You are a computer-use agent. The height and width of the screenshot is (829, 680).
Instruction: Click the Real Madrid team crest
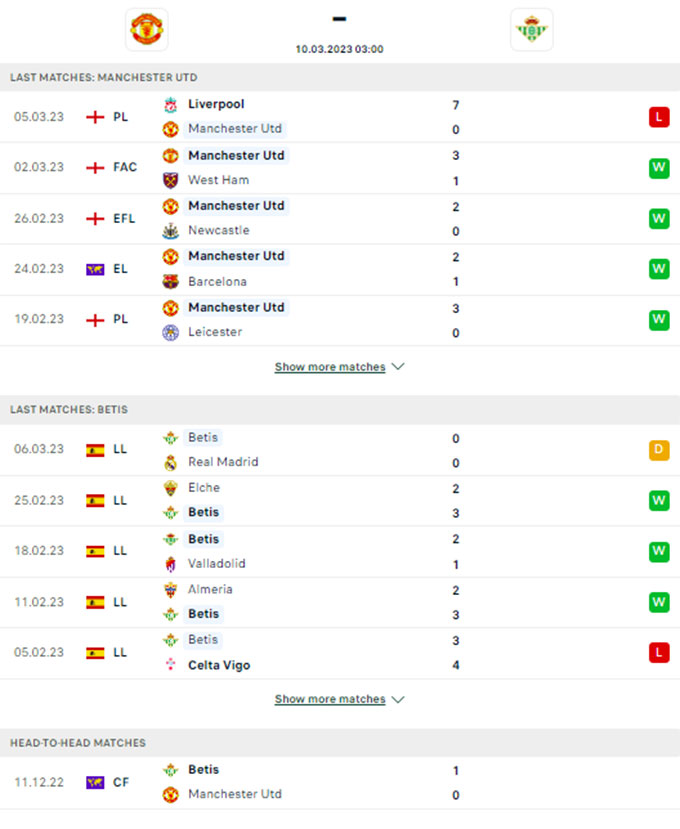(171, 462)
